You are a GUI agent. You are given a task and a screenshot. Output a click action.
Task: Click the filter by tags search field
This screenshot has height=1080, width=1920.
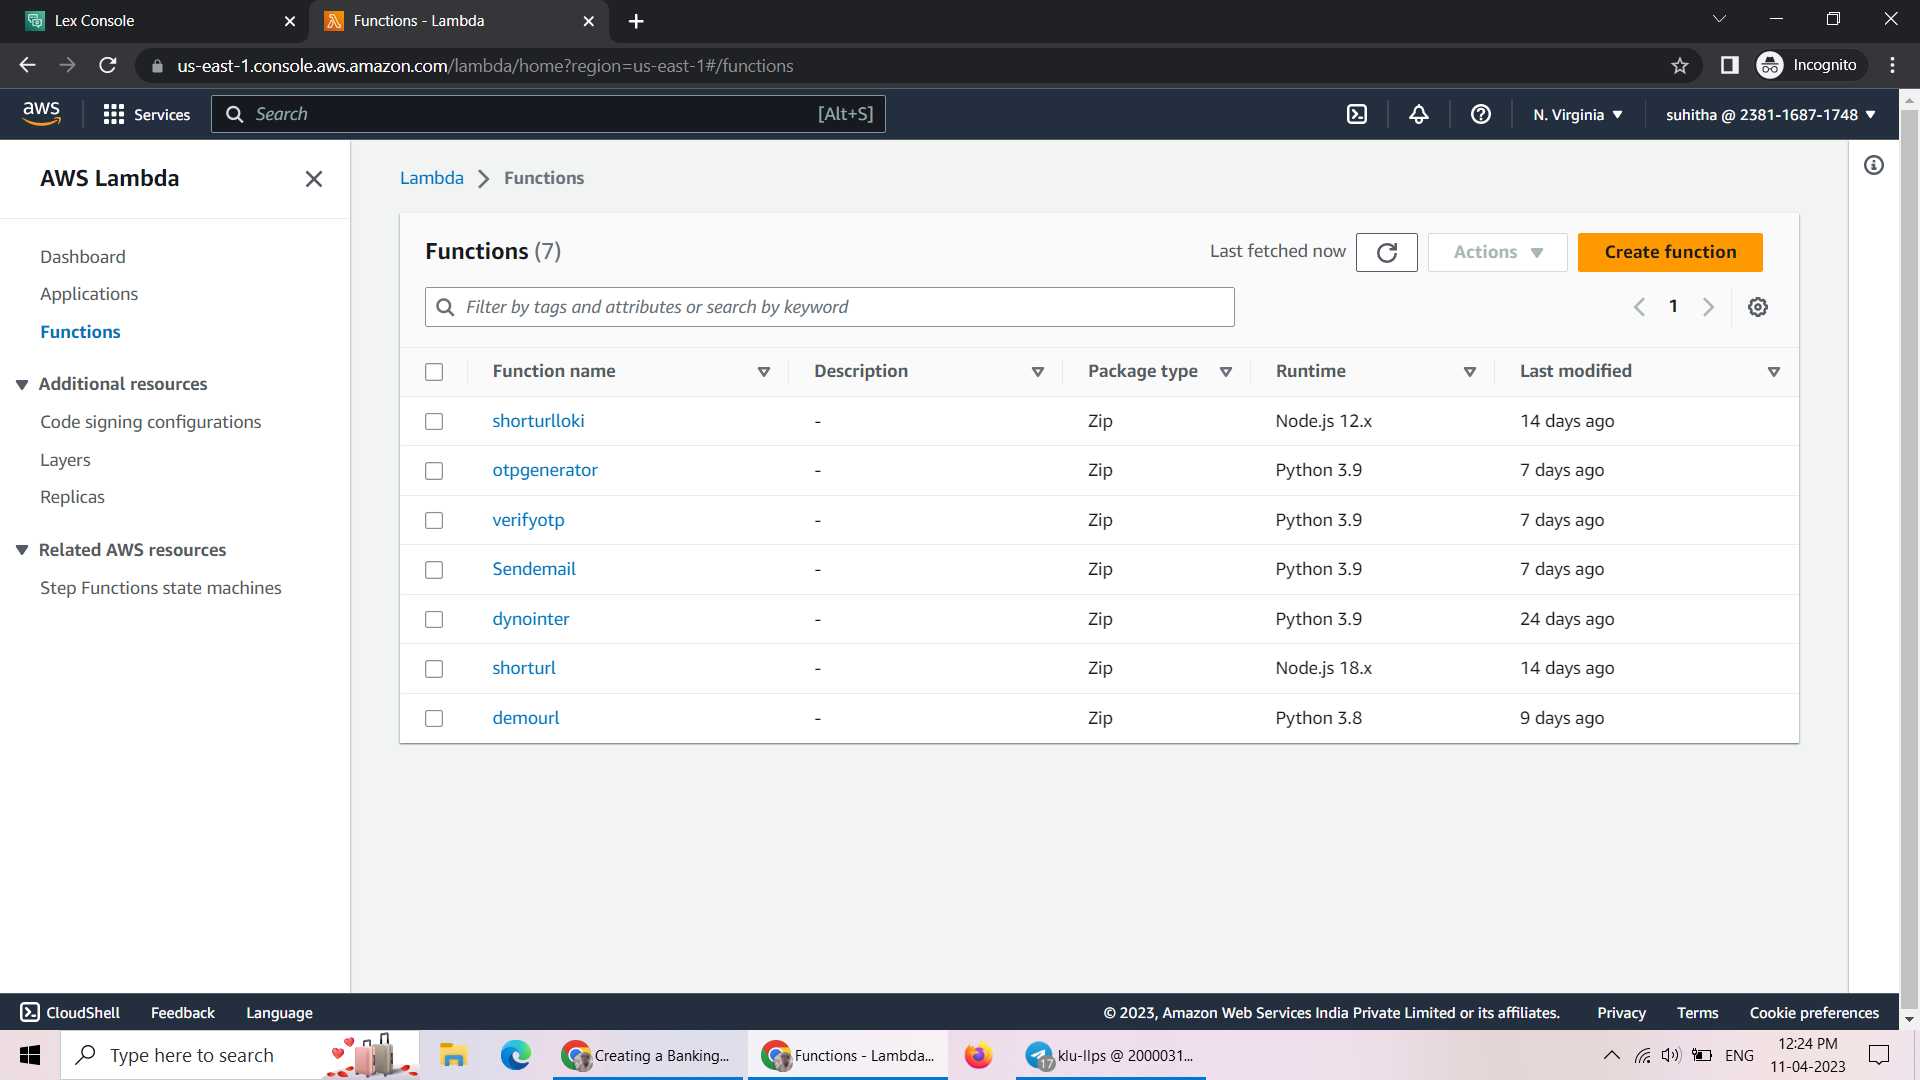click(x=828, y=307)
